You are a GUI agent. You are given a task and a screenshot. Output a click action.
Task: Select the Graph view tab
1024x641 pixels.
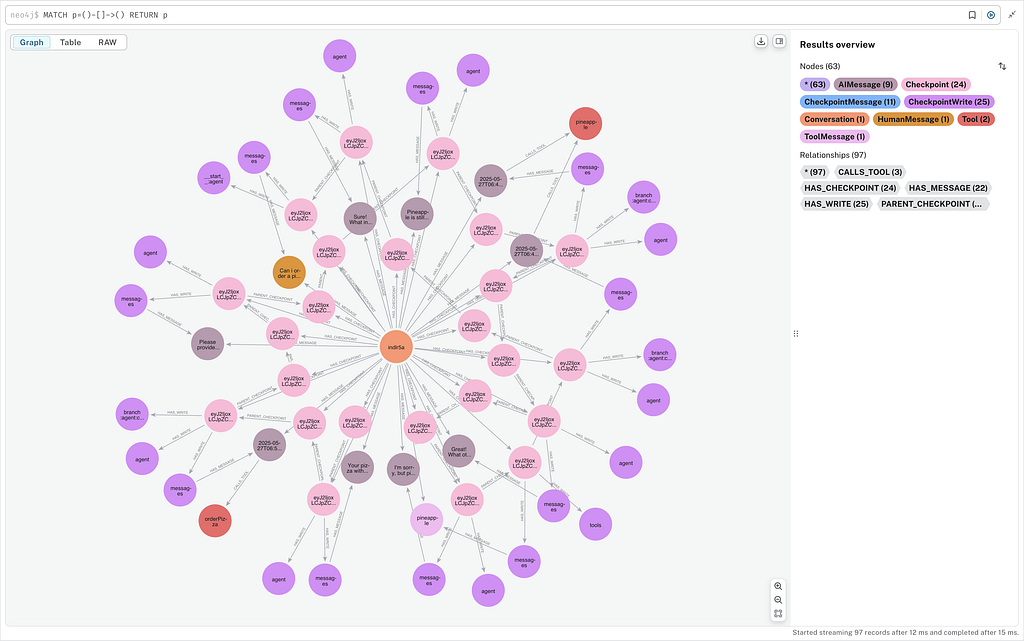32,43
